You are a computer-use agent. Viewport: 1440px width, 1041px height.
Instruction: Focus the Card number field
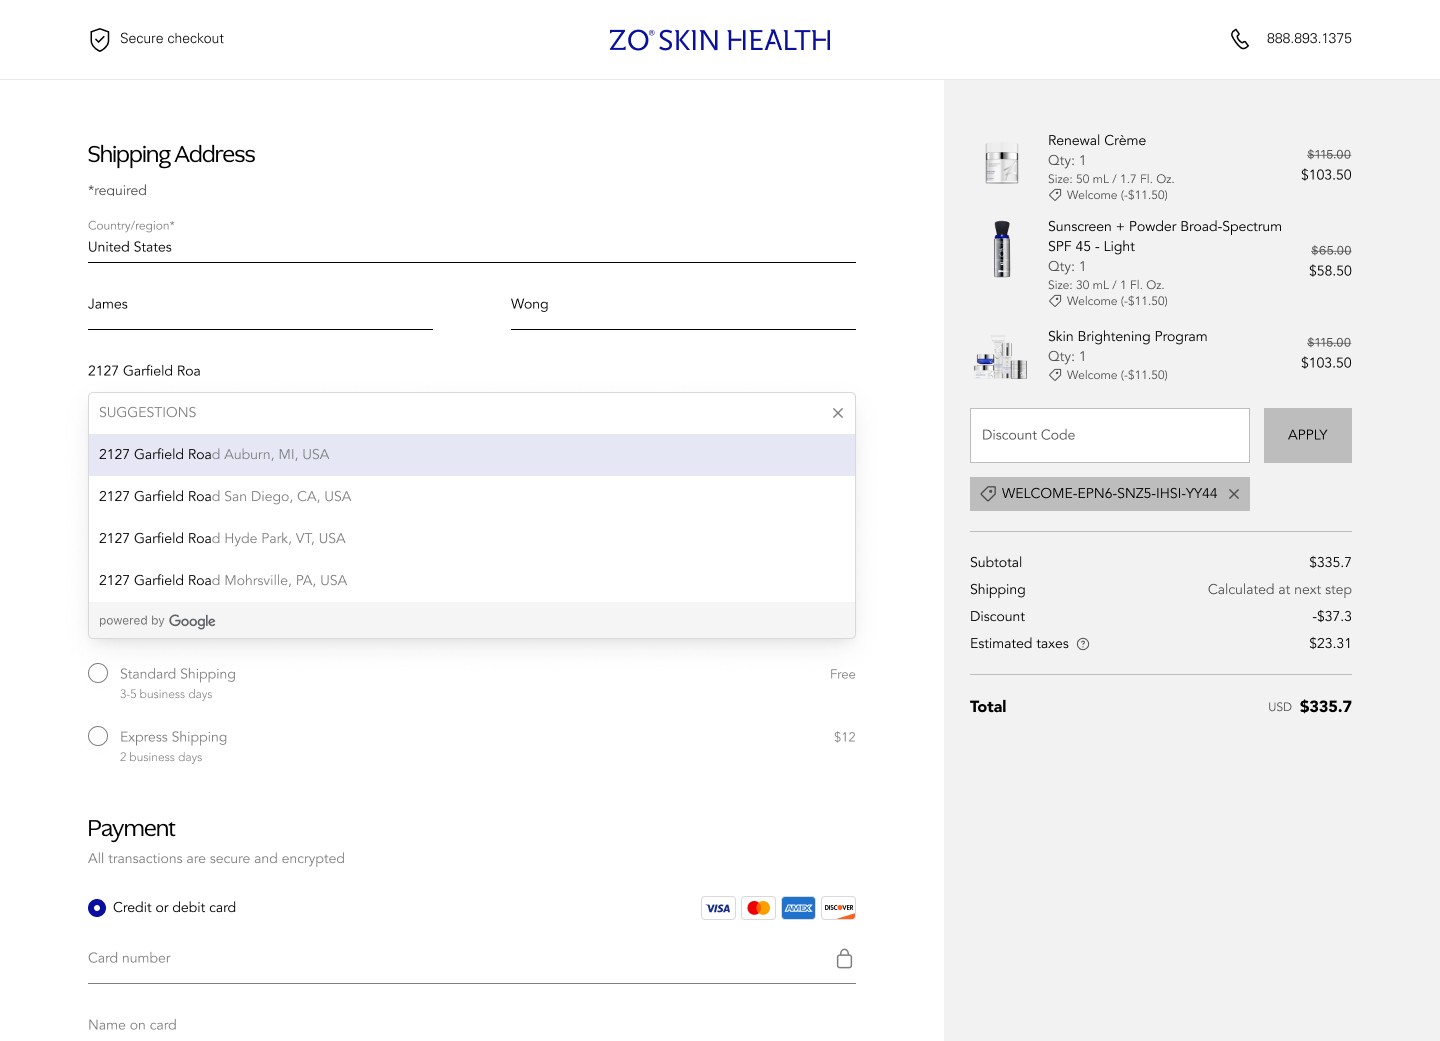click(472, 960)
